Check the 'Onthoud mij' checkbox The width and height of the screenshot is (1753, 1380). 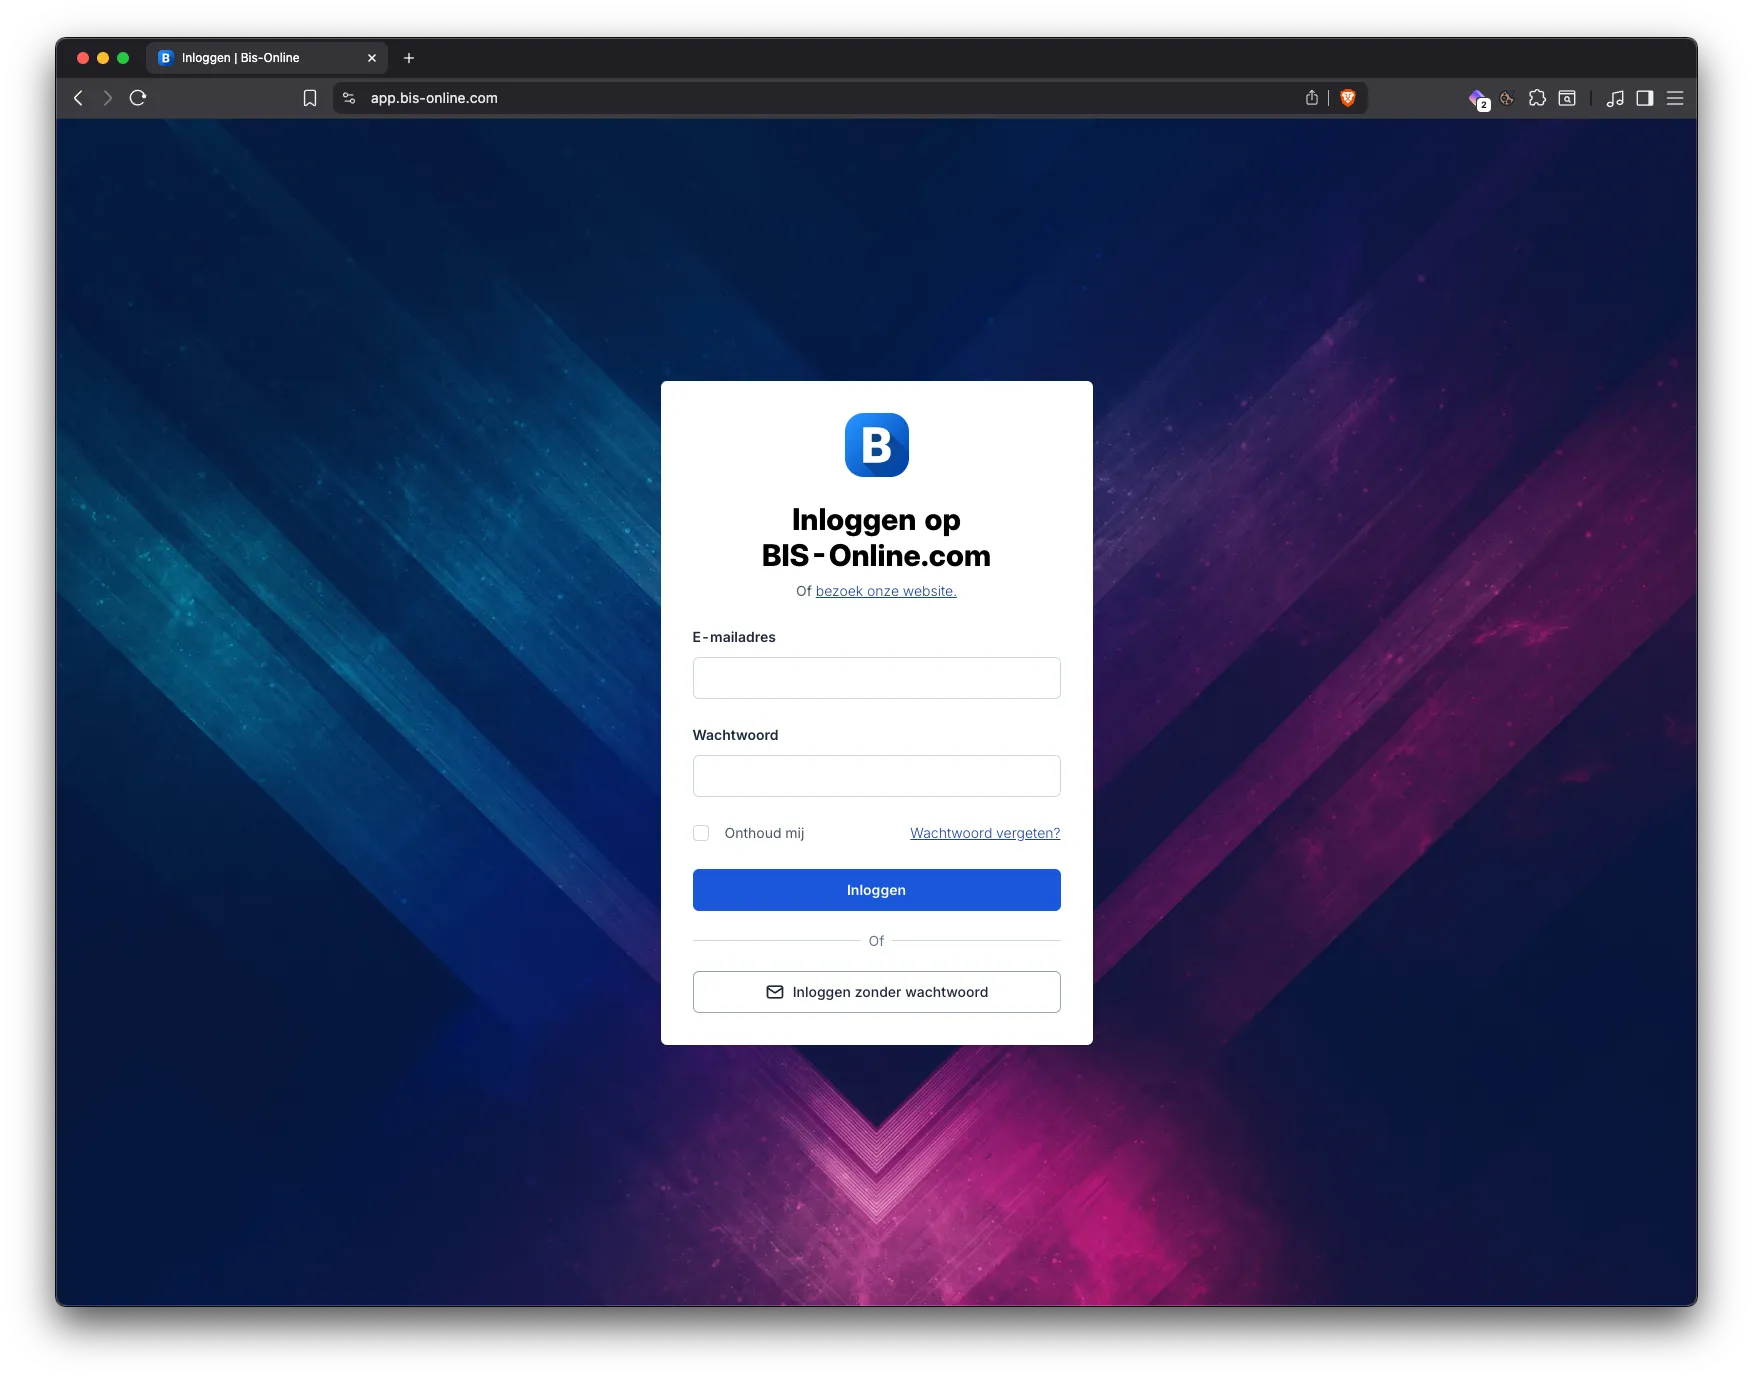pos(701,833)
